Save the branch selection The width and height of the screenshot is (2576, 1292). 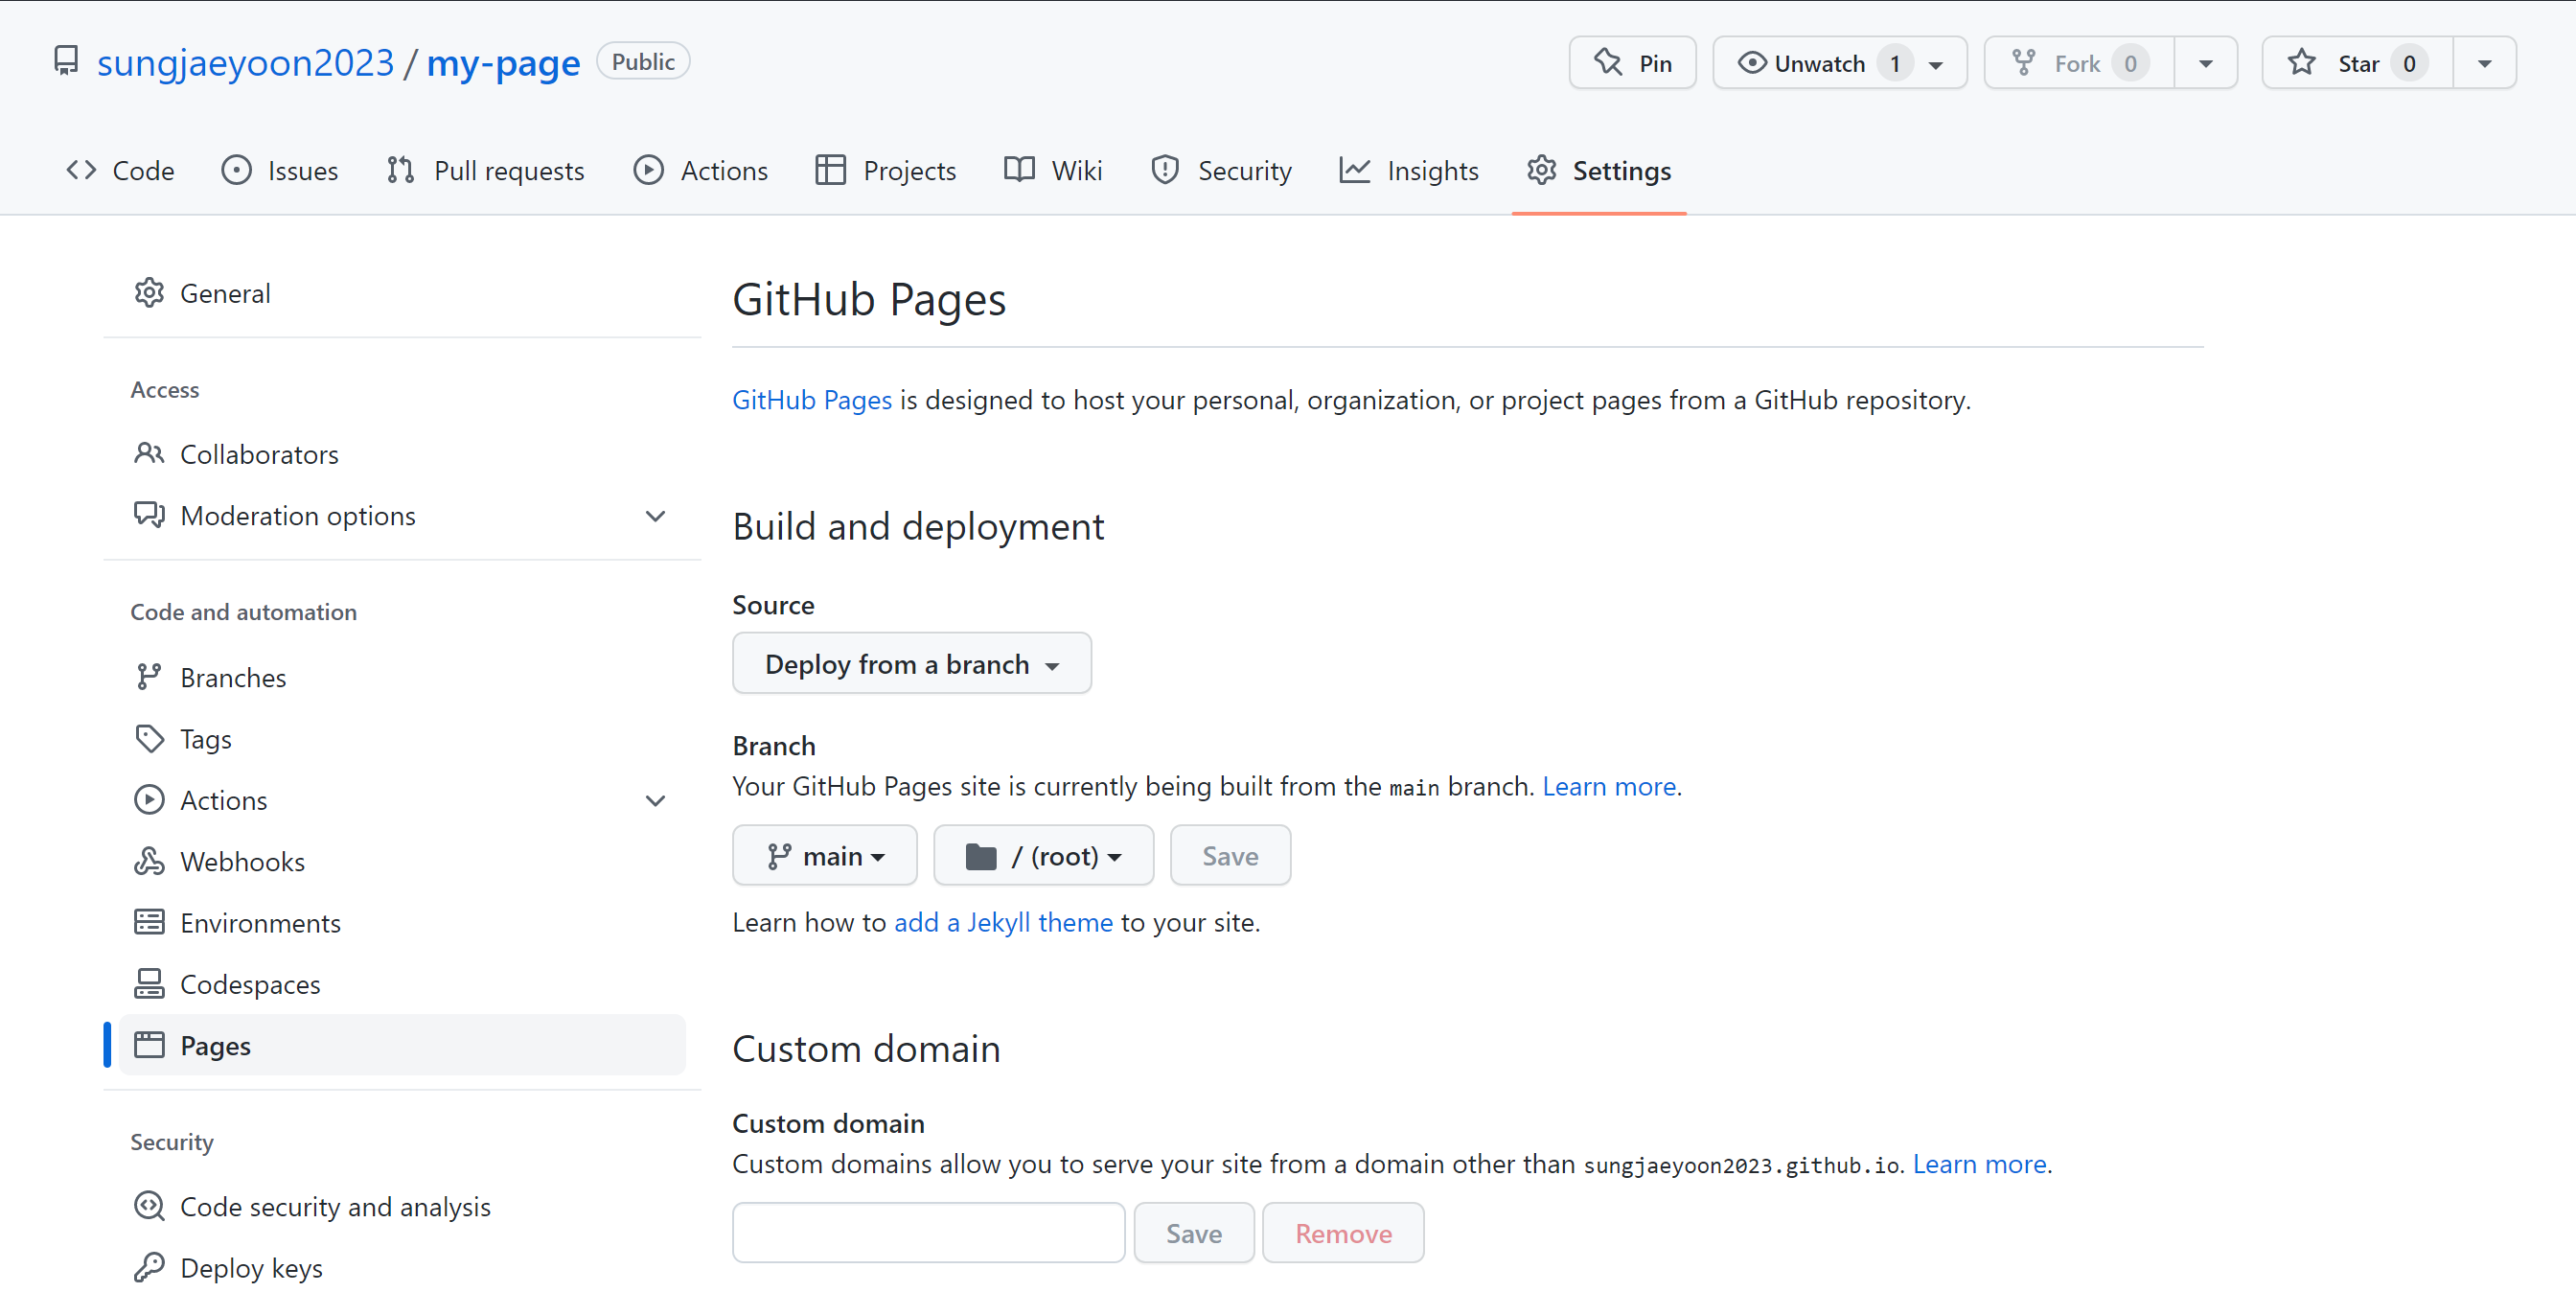[x=1230, y=855]
